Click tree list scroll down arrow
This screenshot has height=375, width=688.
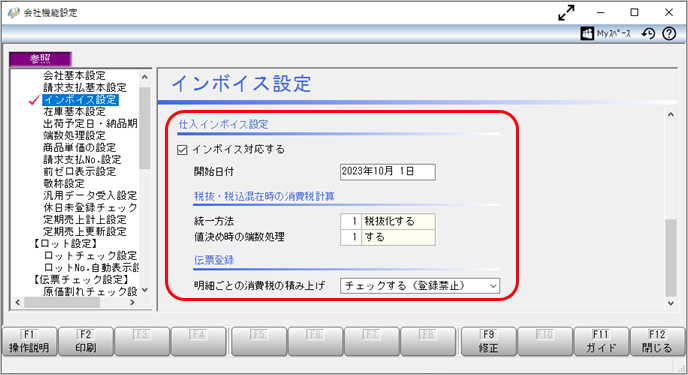click(145, 290)
